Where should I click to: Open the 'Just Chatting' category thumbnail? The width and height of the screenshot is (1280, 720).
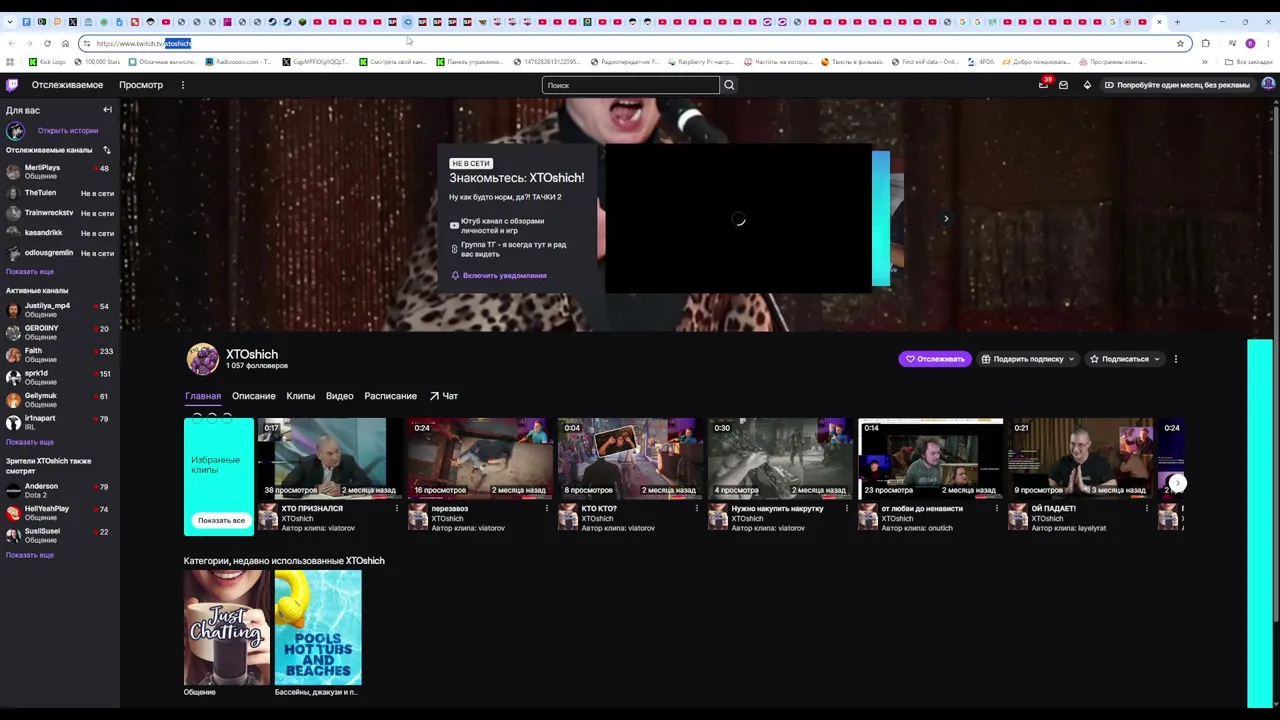pos(226,627)
